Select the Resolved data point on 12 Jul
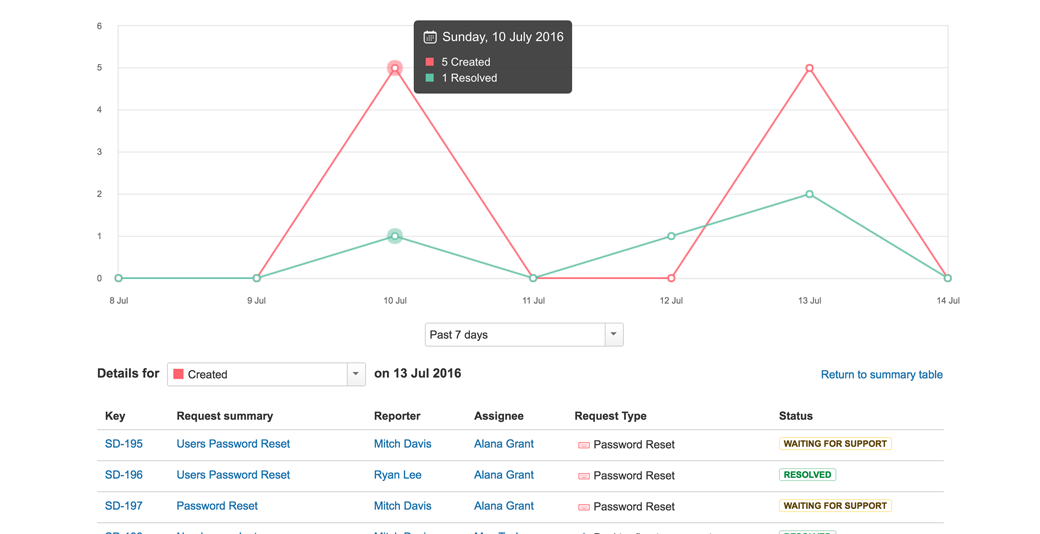The height and width of the screenshot is (534, 1040). pos(671,237)
